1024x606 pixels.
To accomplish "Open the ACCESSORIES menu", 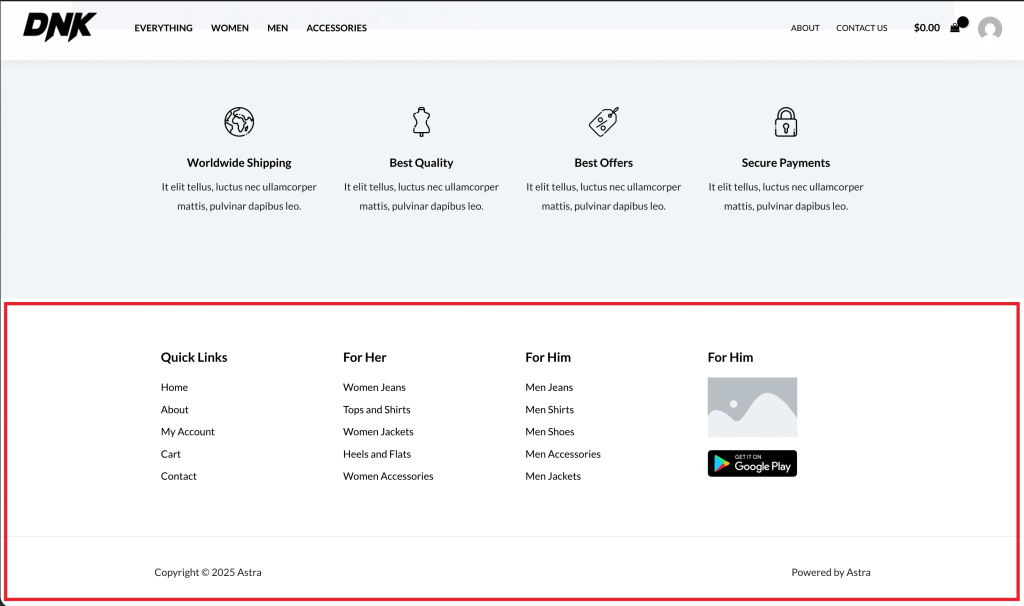I will point(336,28).
